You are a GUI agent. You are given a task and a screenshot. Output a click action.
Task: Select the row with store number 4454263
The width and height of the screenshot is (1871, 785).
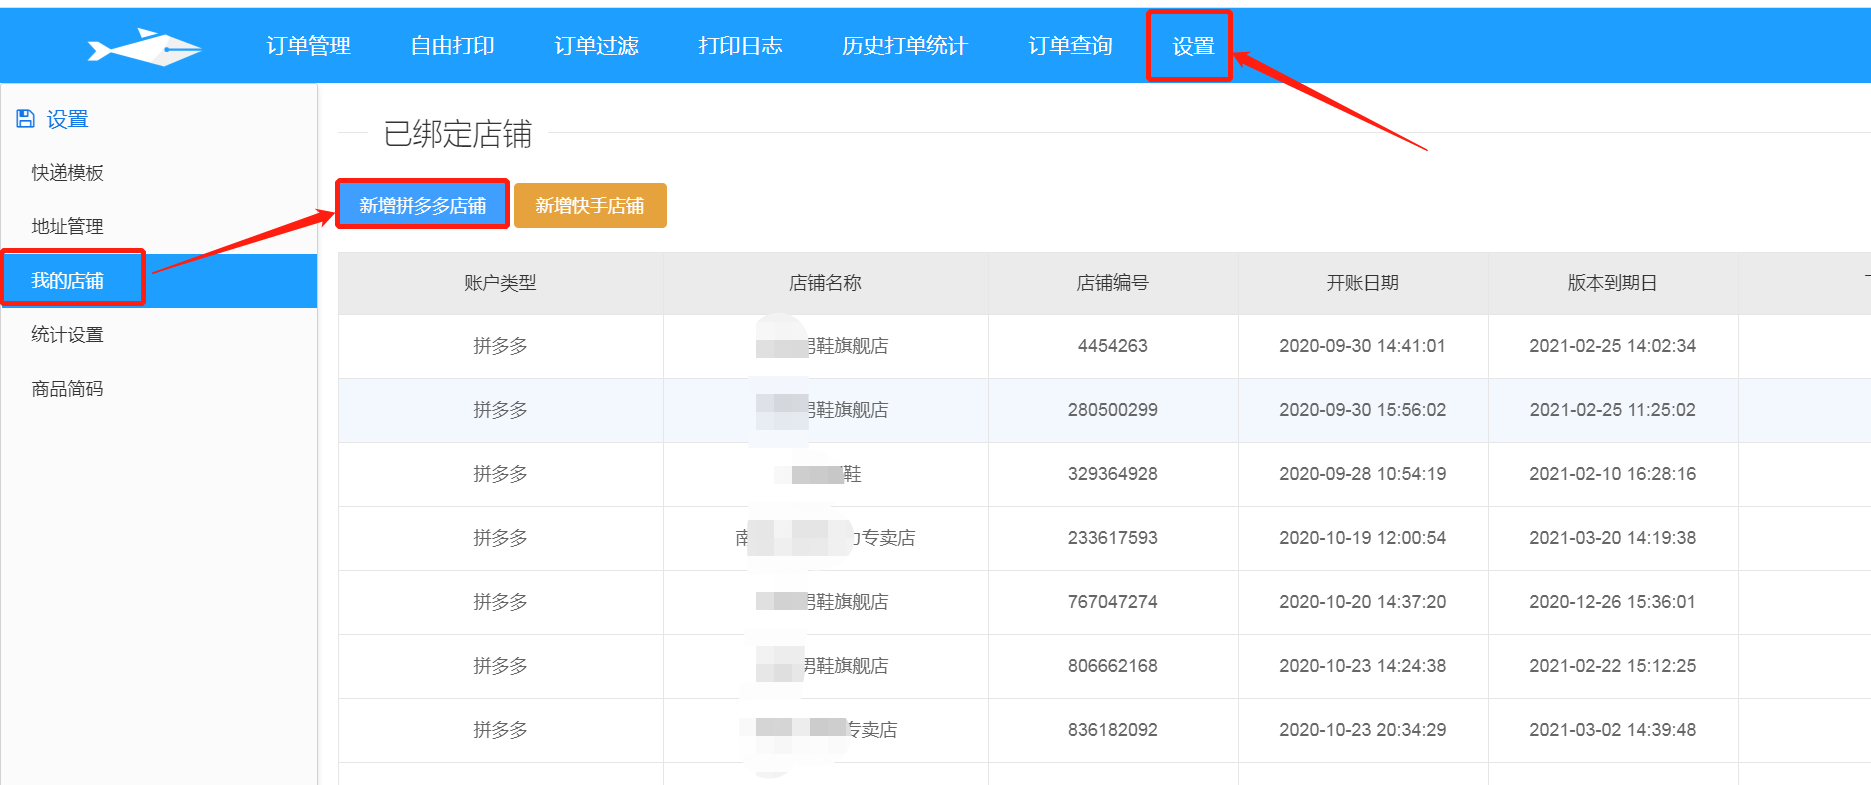tap(1112, 346)
